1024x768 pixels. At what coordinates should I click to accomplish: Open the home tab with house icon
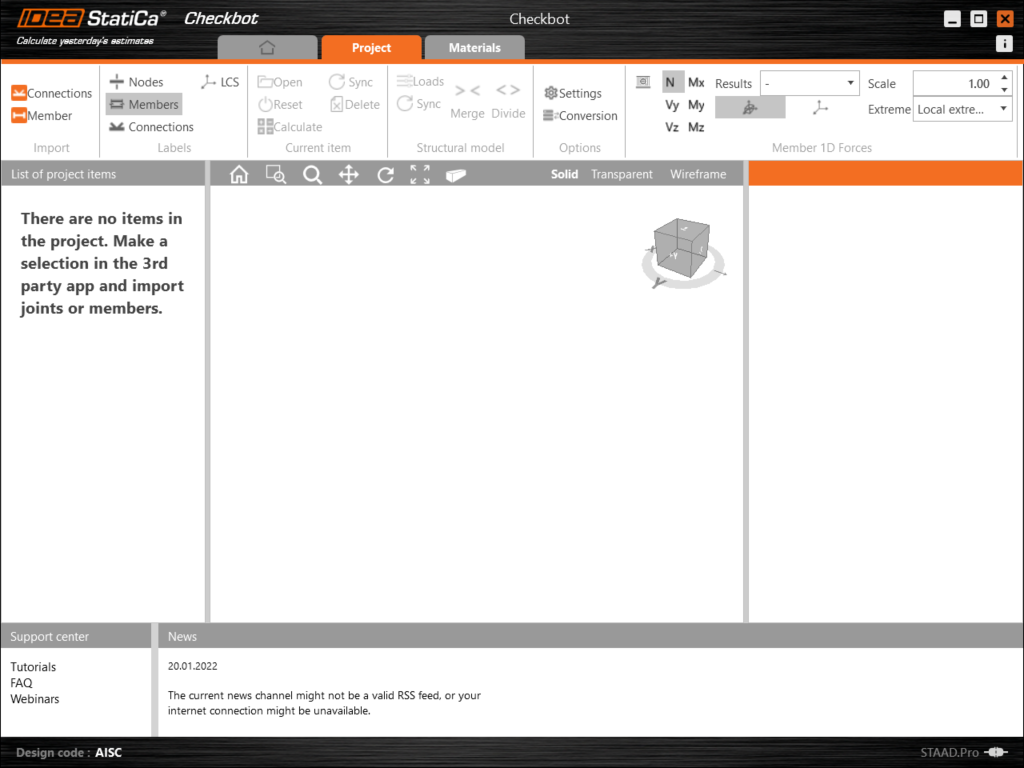click(x=266, y=48)
